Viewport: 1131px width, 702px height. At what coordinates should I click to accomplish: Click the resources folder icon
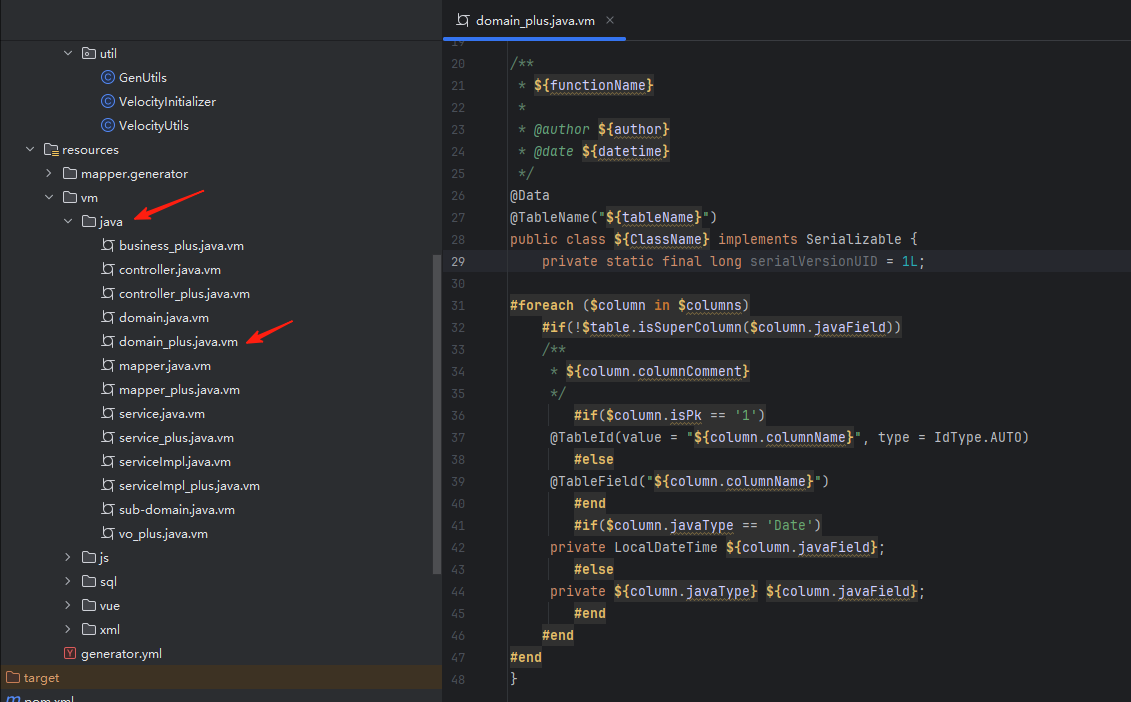(x=50, y=149)
